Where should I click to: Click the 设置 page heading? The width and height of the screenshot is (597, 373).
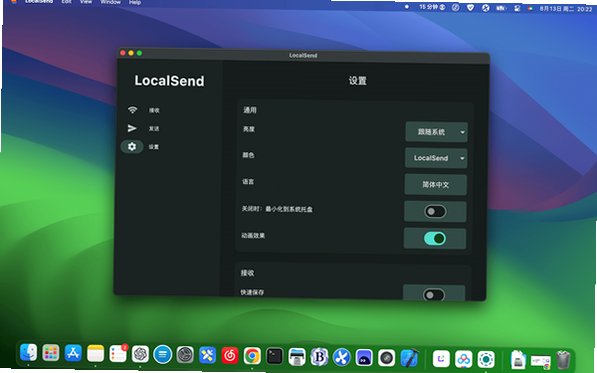357,81
